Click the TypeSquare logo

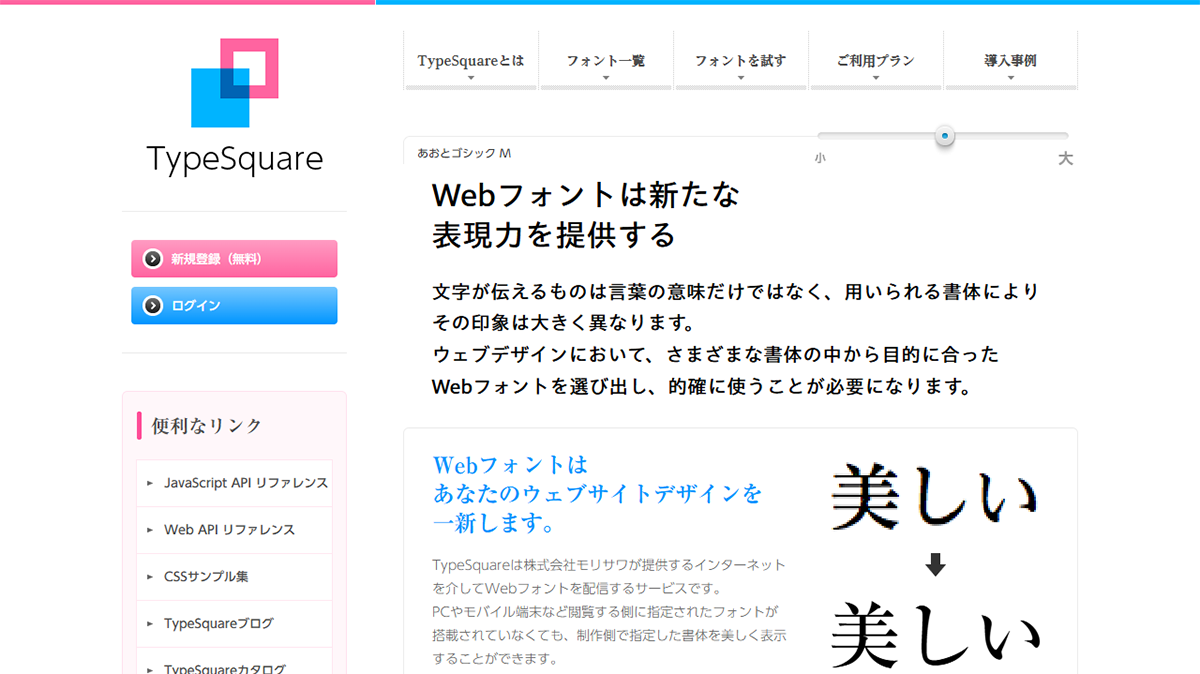[x=234, y=100]
